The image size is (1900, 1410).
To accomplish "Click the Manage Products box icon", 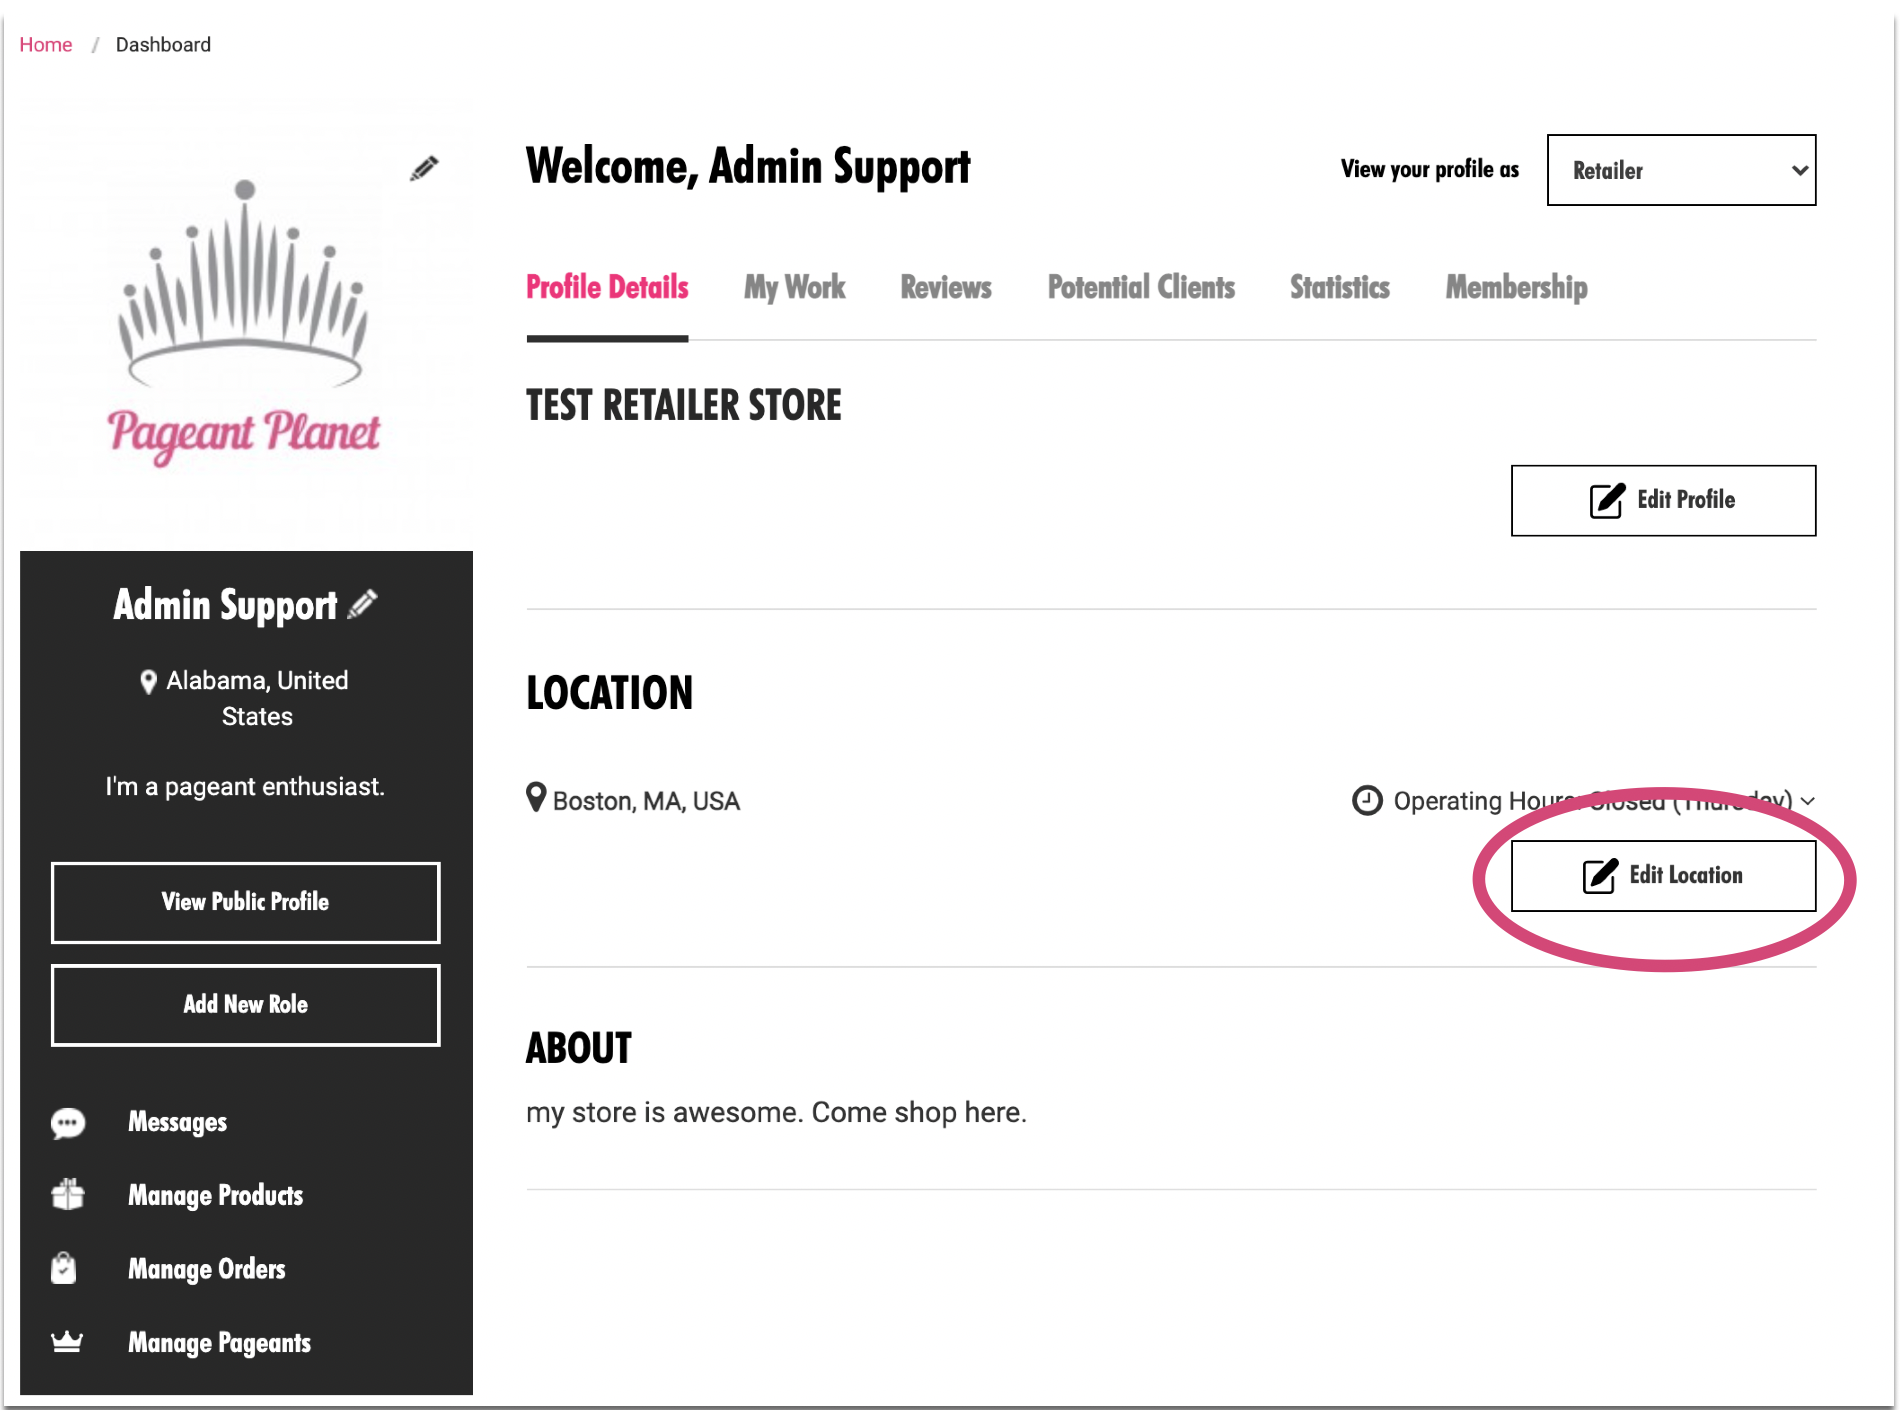I will tap(68, 1195).
